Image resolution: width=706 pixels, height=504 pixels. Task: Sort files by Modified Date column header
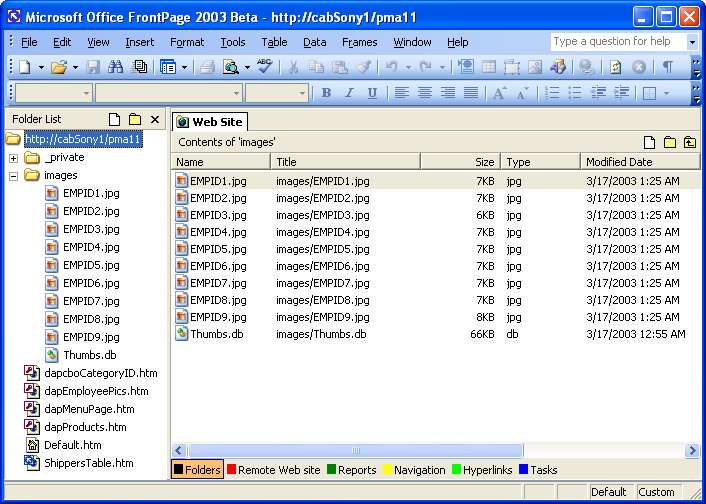pyautogui.click(x=638, y=161)
